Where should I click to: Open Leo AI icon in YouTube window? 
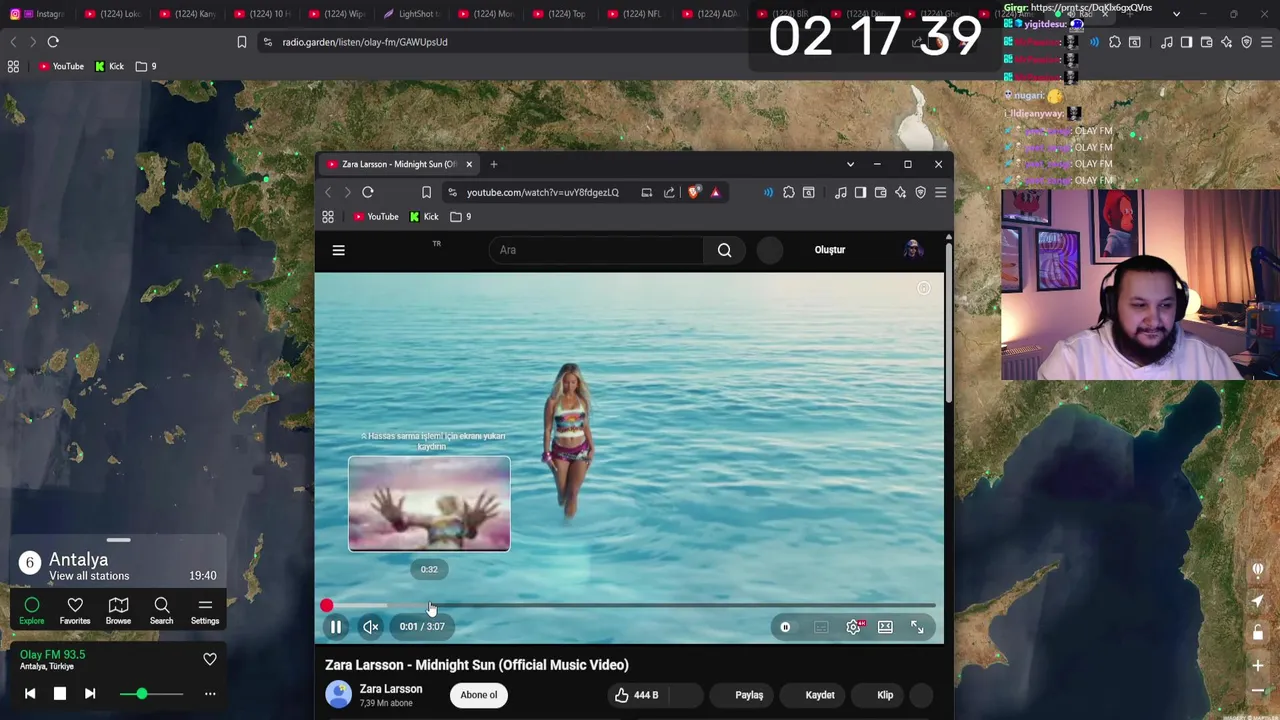pyautogui.click(x=900, y=192)
